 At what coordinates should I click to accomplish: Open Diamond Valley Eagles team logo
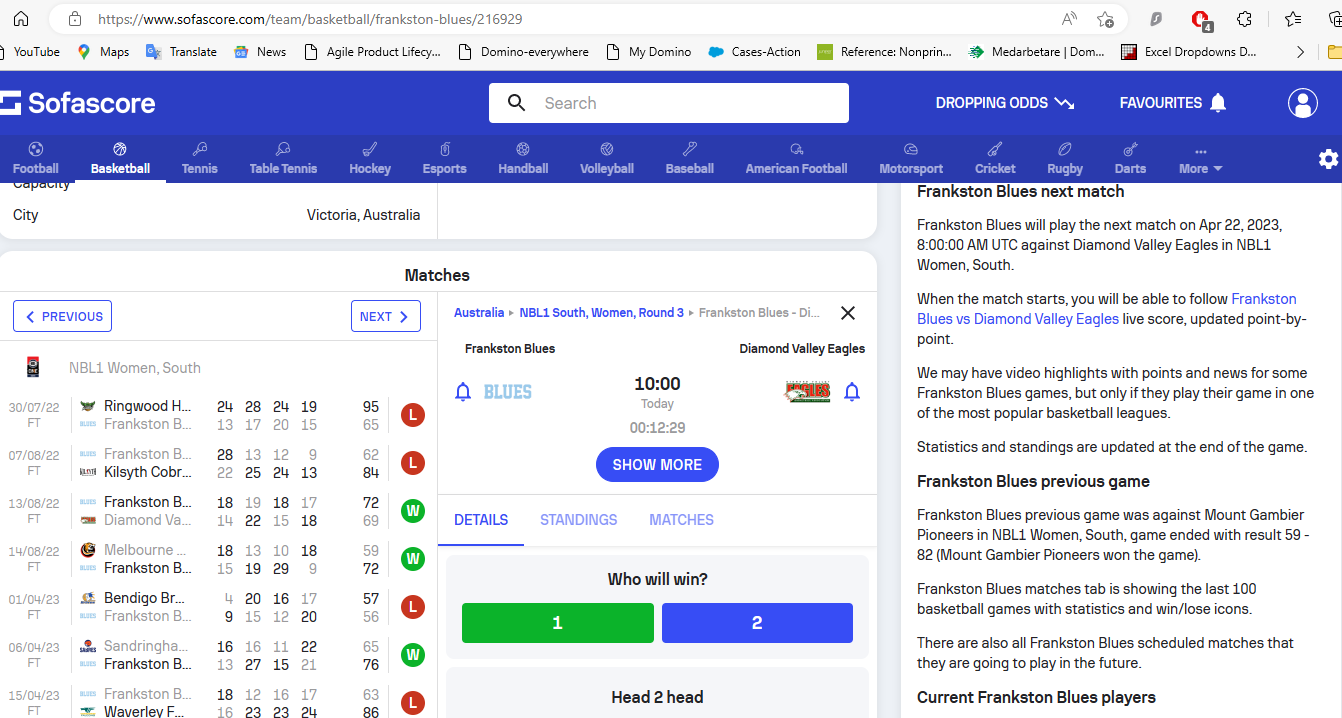pos(807,392)
